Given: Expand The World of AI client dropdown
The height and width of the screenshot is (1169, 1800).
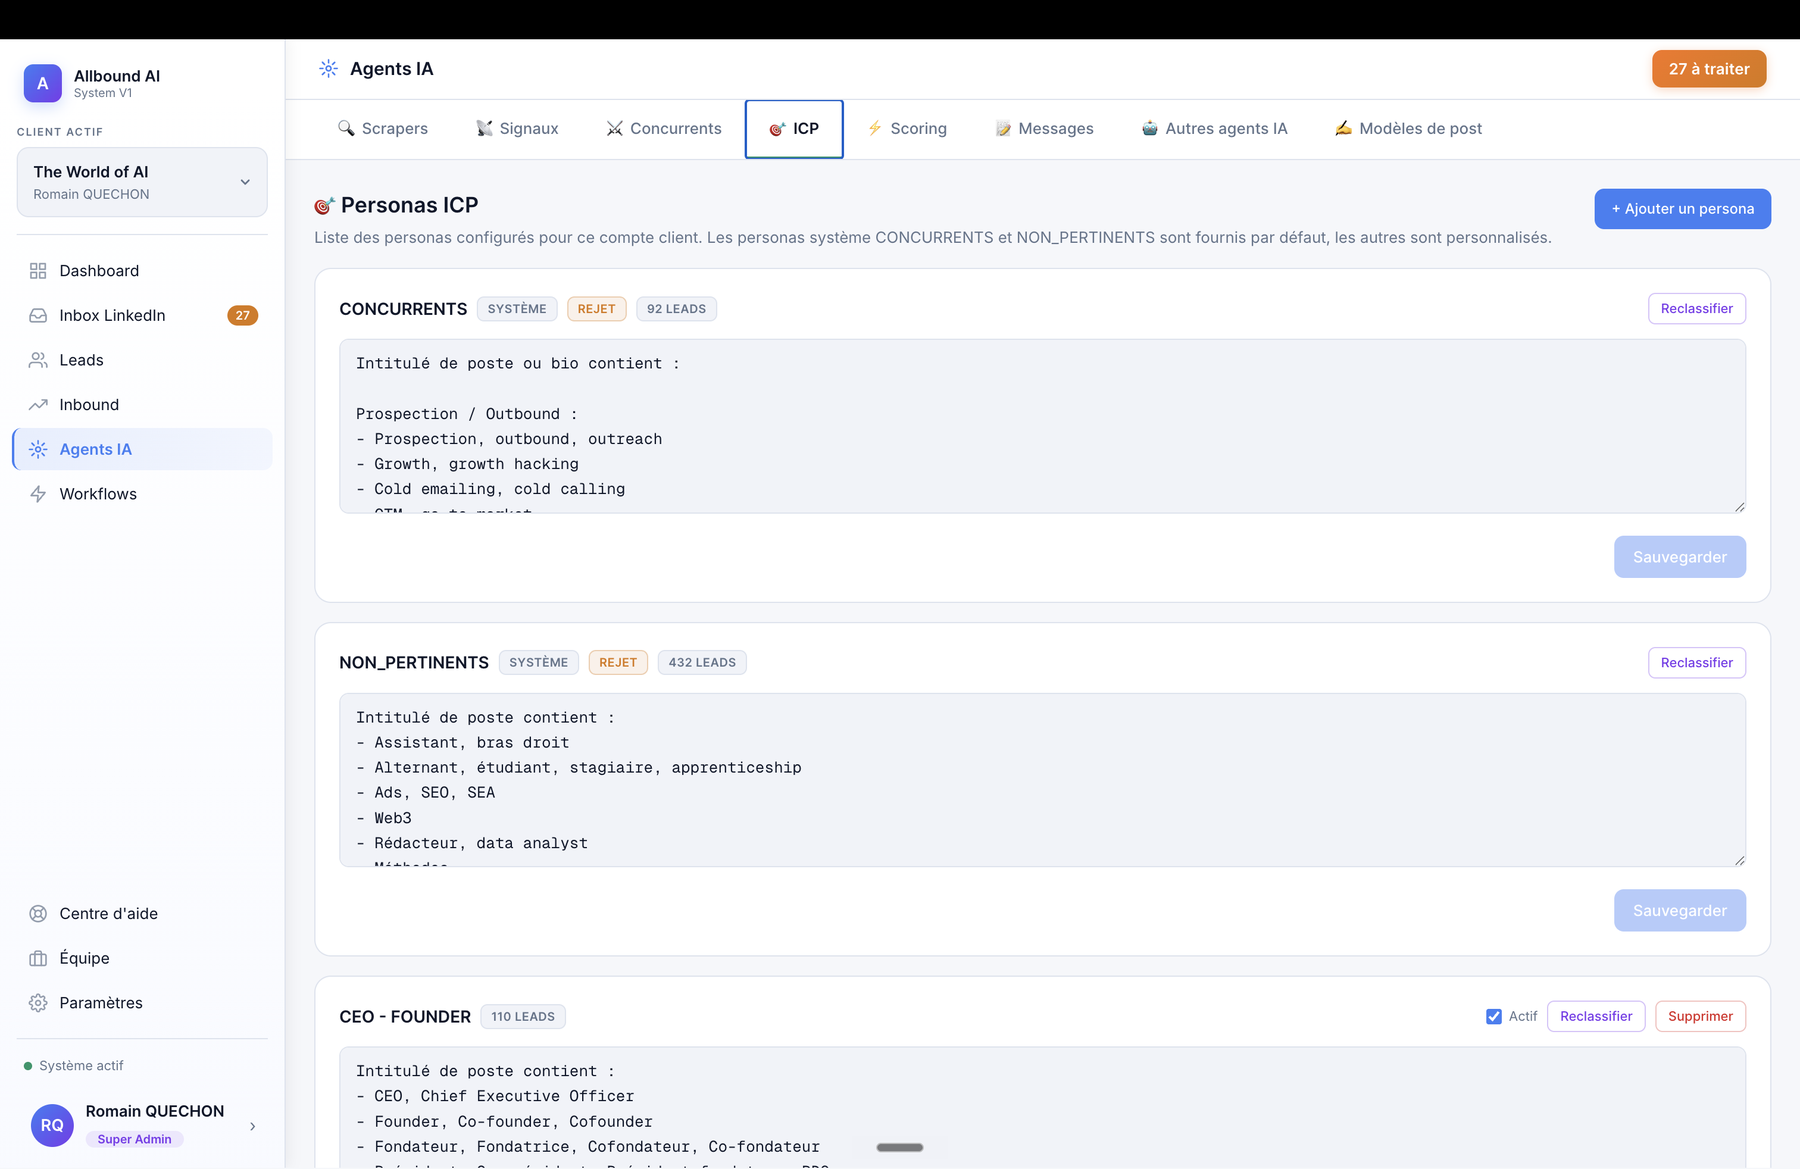Looking at the screenshot, I should pyautogui.click(x=142, y=182).
